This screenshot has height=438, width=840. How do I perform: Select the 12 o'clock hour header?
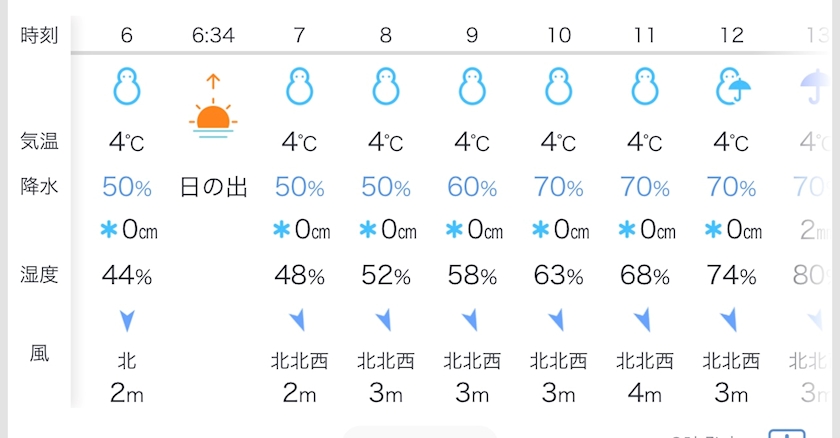[x=732, y=36]
